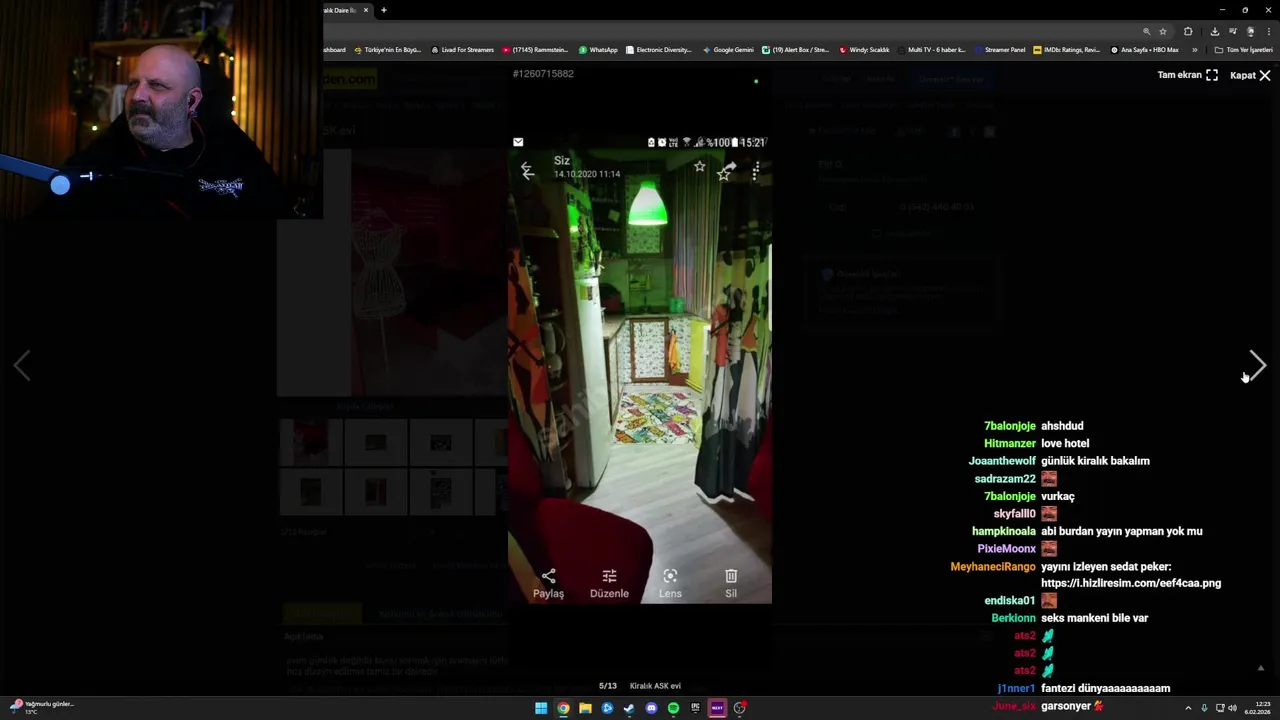Open the Paylaş share icon in phone screenshot

[548, 583]
